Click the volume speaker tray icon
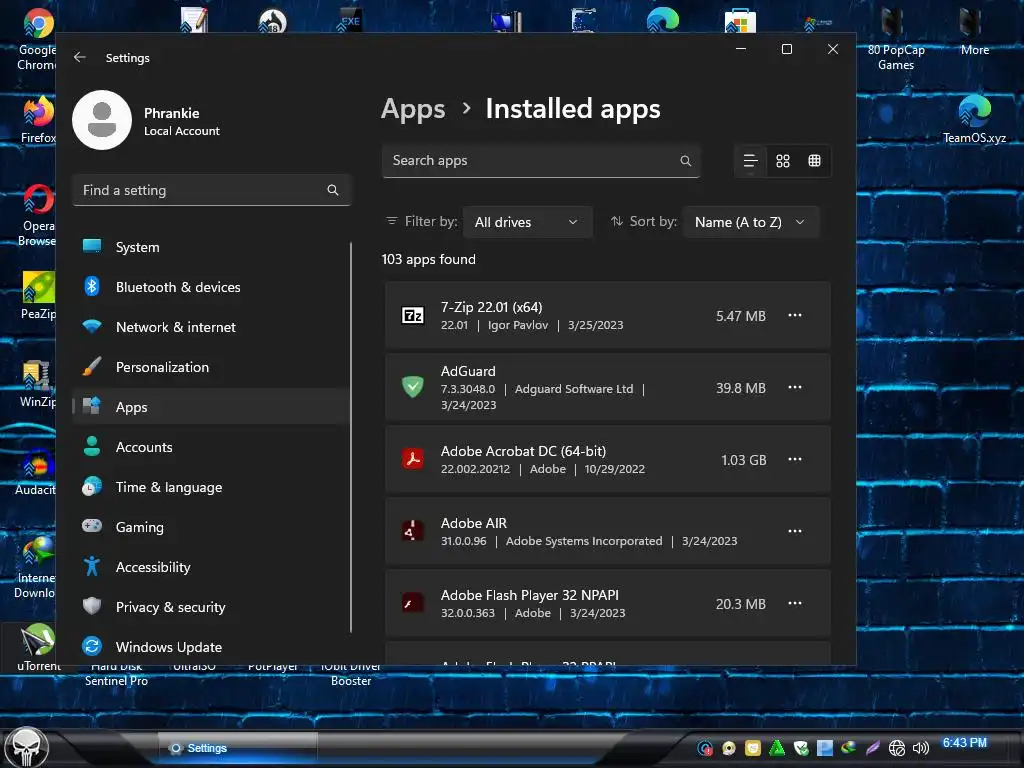The height and width of the screenshot is (768, 1024). [920, 748]
